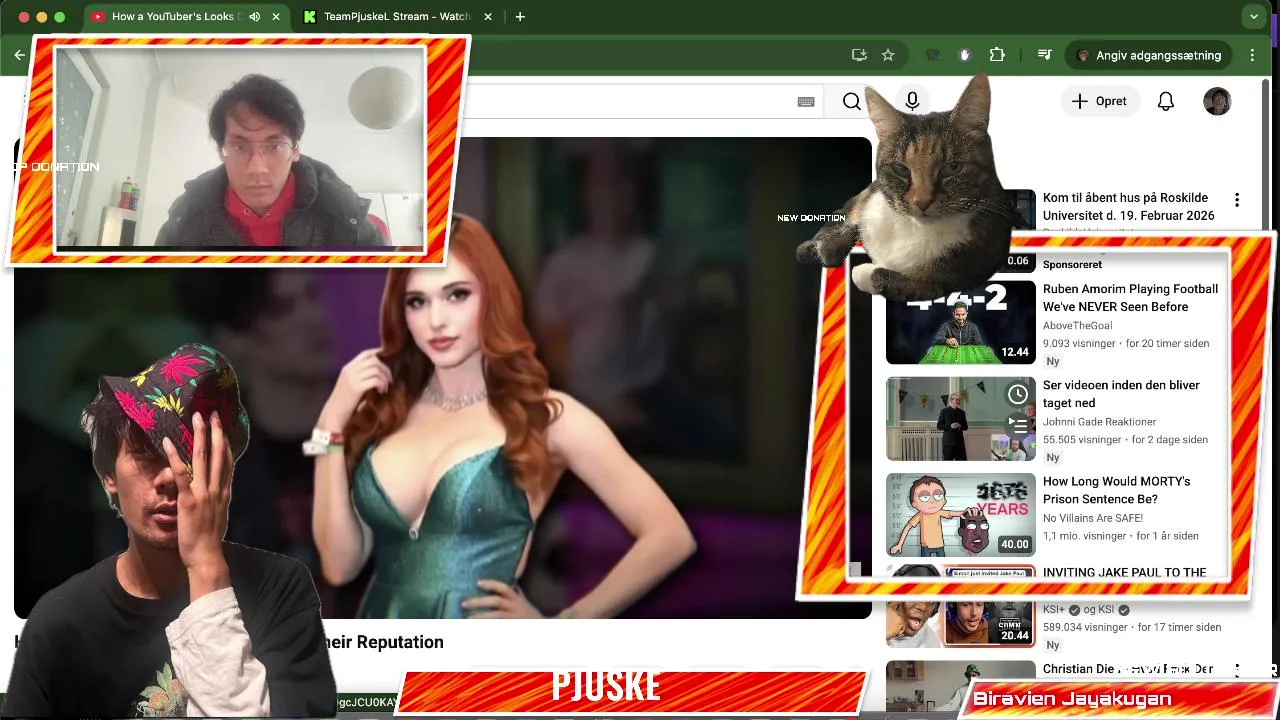The width and height of the screenshot is (1280, 720).
Task: Visit the Johnni Gade Reaktioner channel
Action: [x=1099, y=422]
